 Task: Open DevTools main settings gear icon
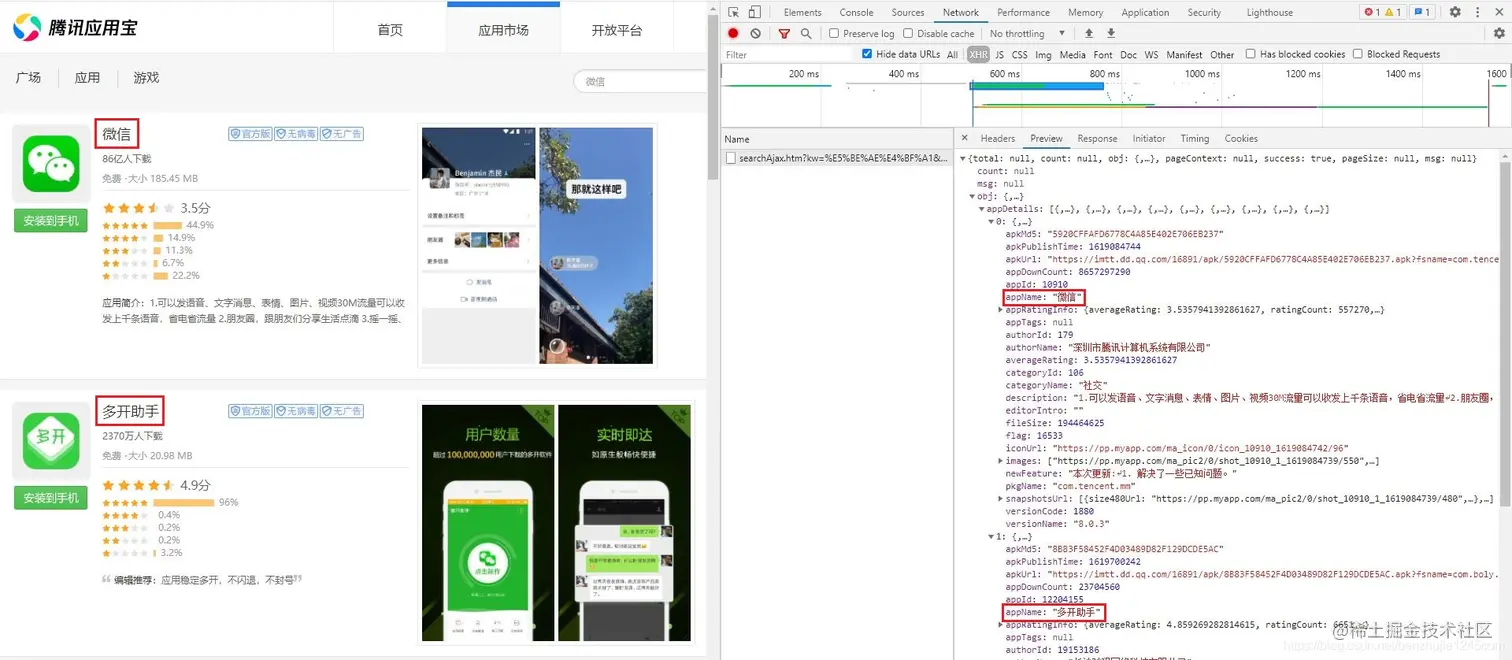click(1455, 12)
